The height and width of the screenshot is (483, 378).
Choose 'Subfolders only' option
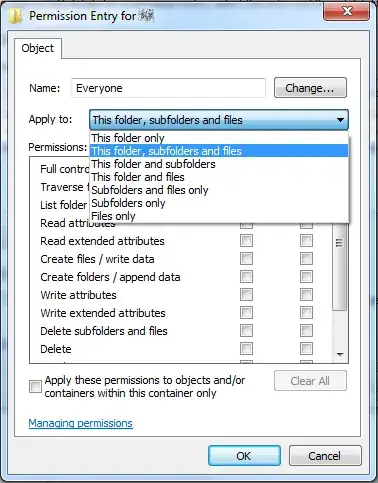point(219,203)
